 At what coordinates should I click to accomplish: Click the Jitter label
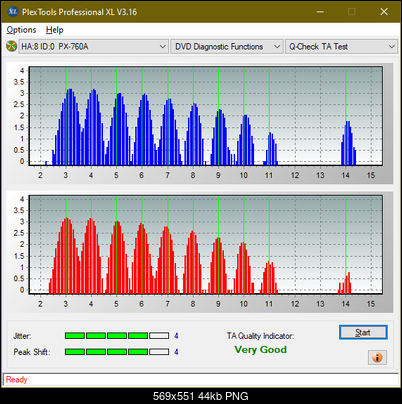(x=22, y=336)
